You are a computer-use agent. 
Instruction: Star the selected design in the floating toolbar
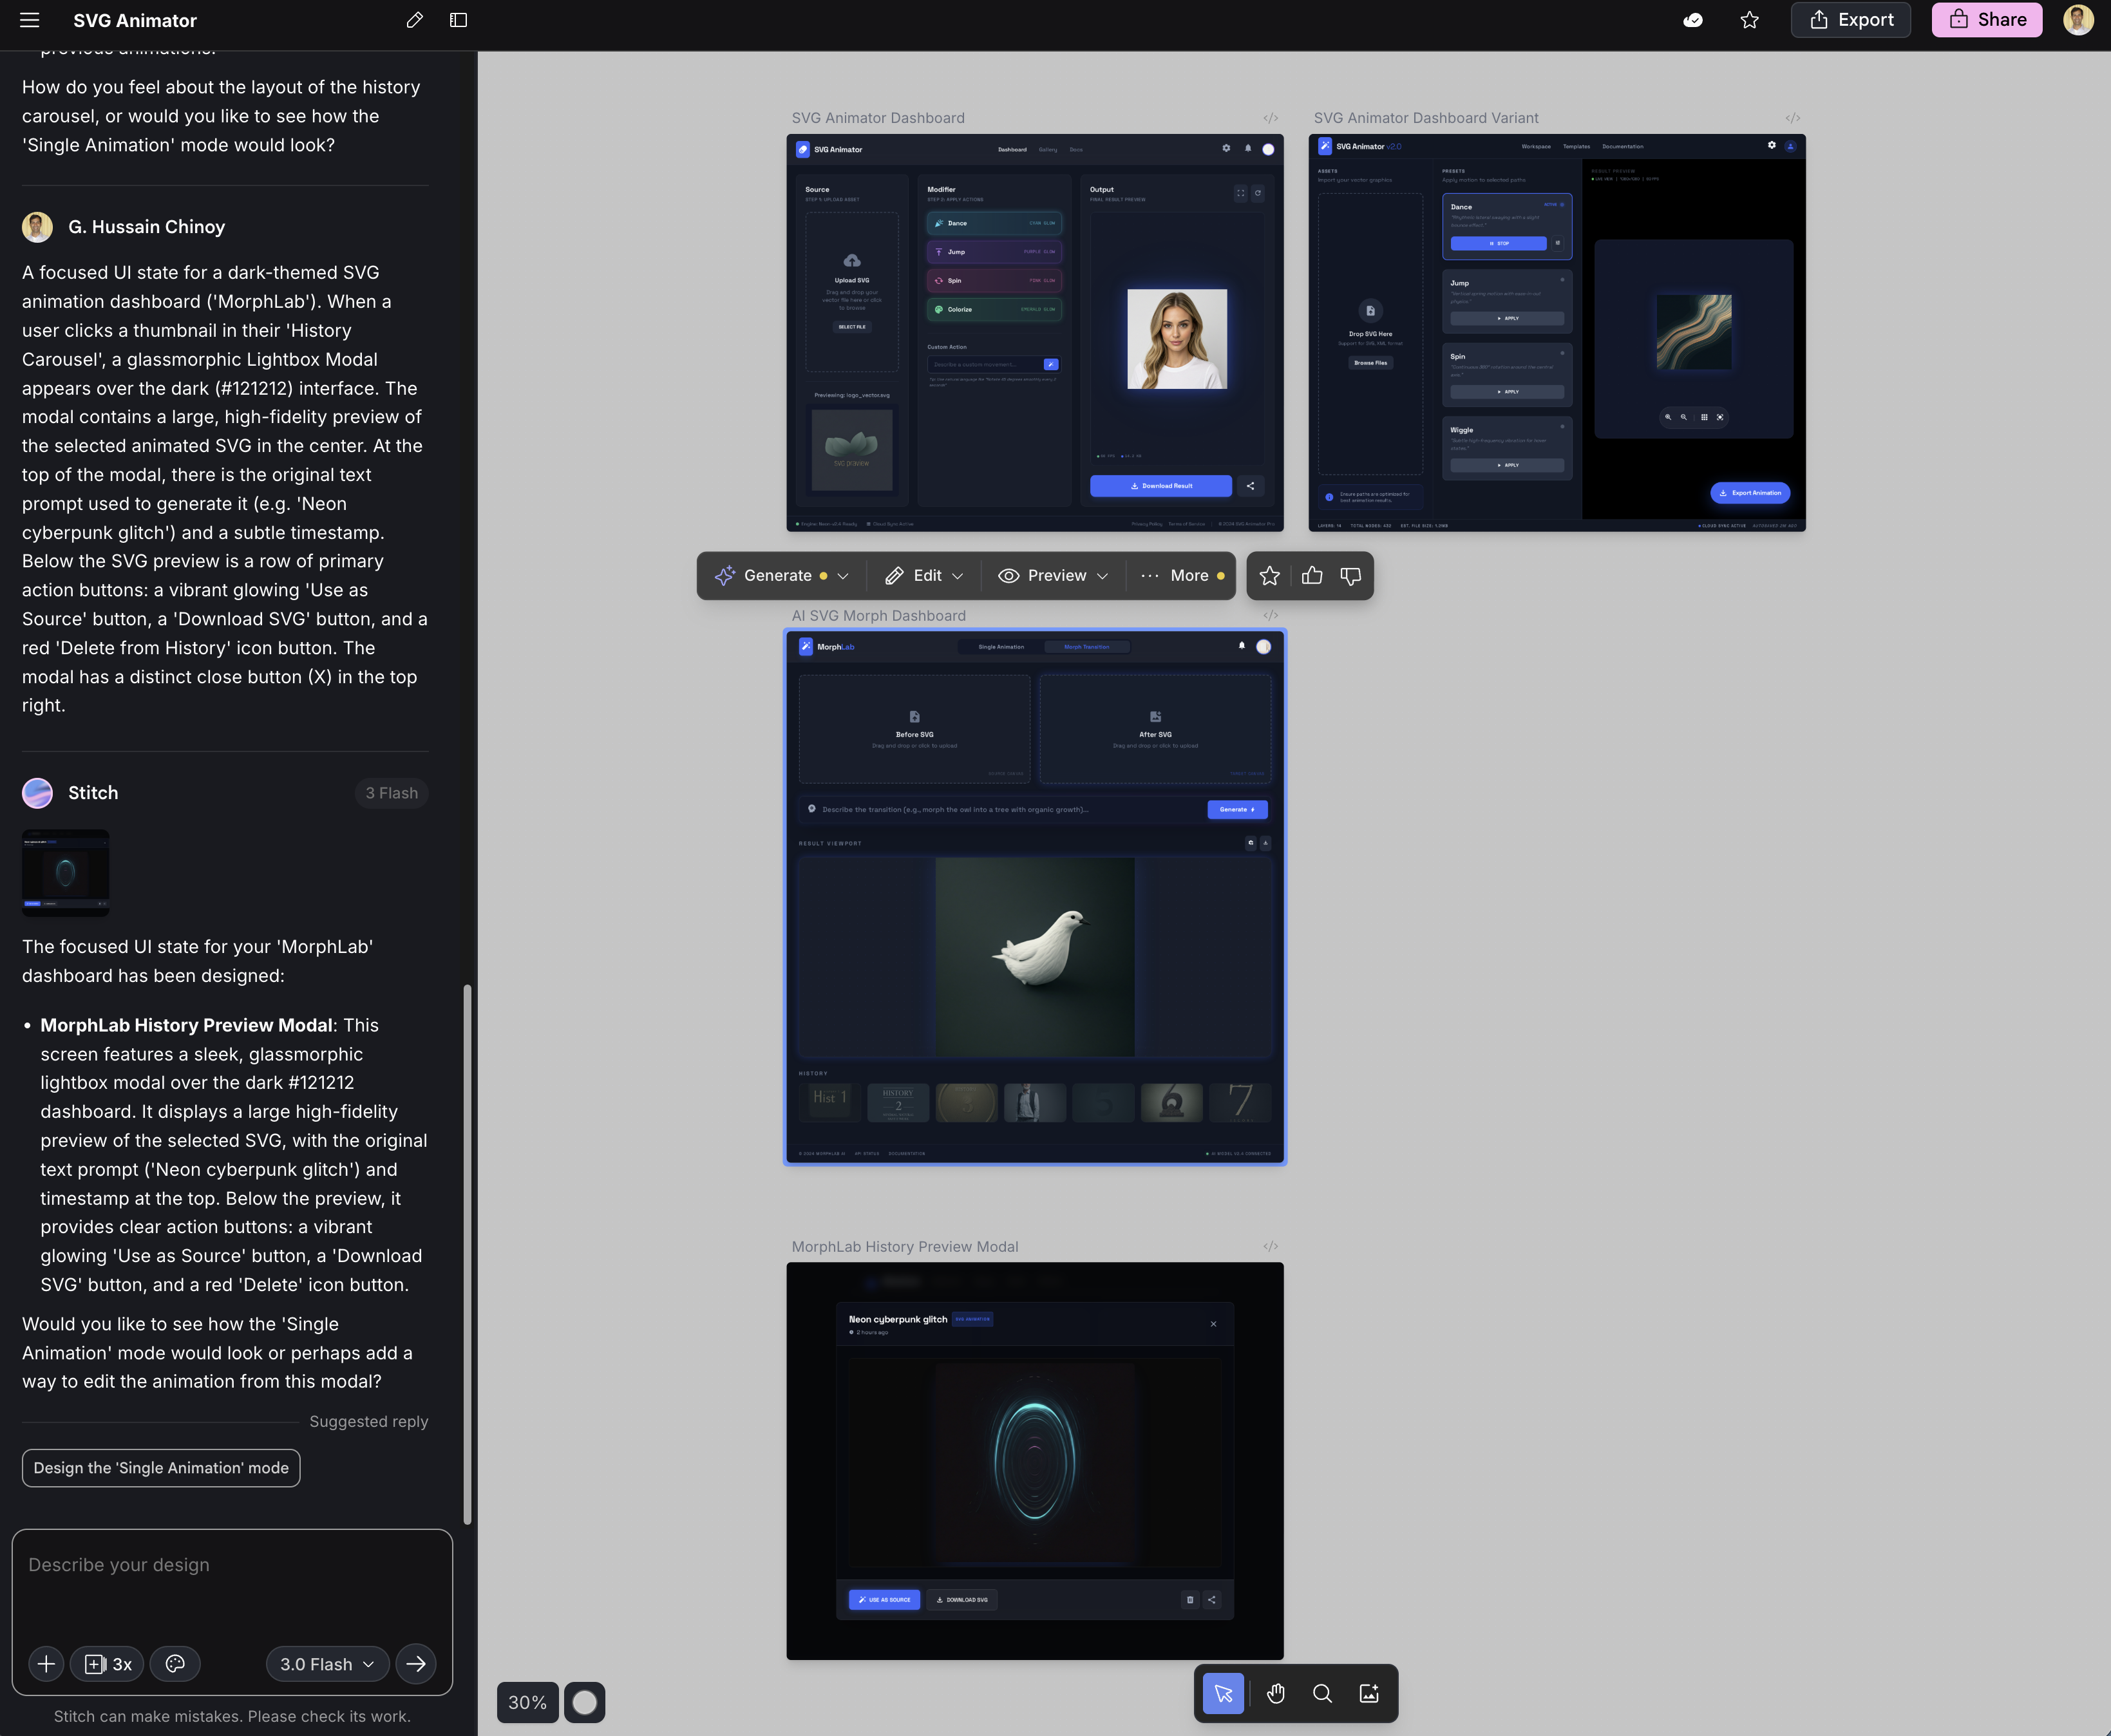(1270, 575)
